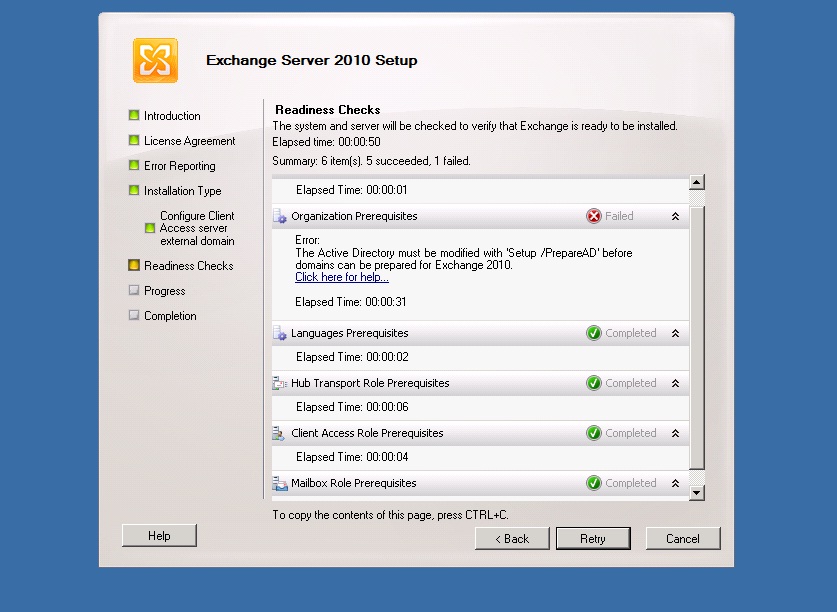Go back with the < Back button
This screenshot has width=837, height=612.
(512, 539)
